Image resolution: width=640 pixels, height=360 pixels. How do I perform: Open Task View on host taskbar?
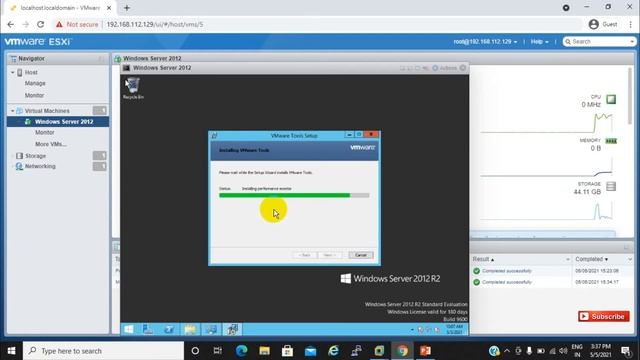pos(218,351)
